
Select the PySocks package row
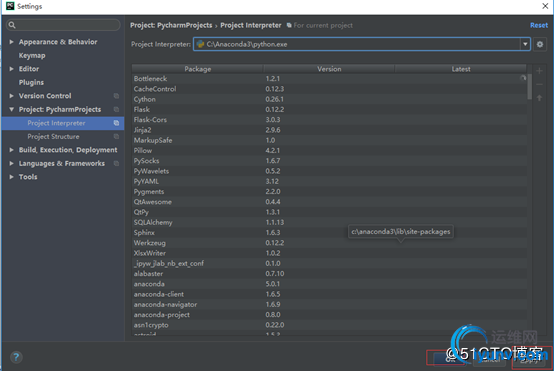click(x=329, y=160)
